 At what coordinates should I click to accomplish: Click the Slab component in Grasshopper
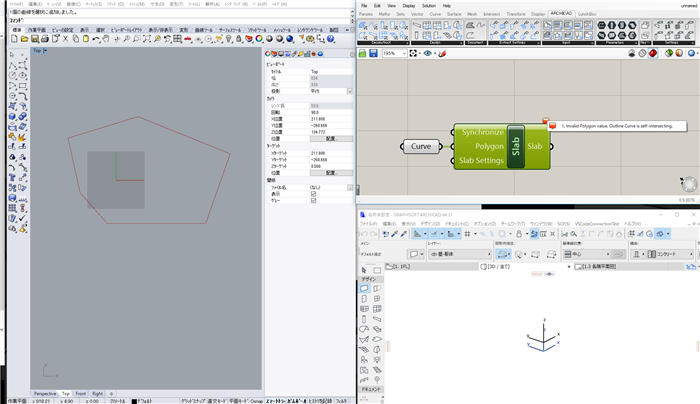(x=502, y=146)
